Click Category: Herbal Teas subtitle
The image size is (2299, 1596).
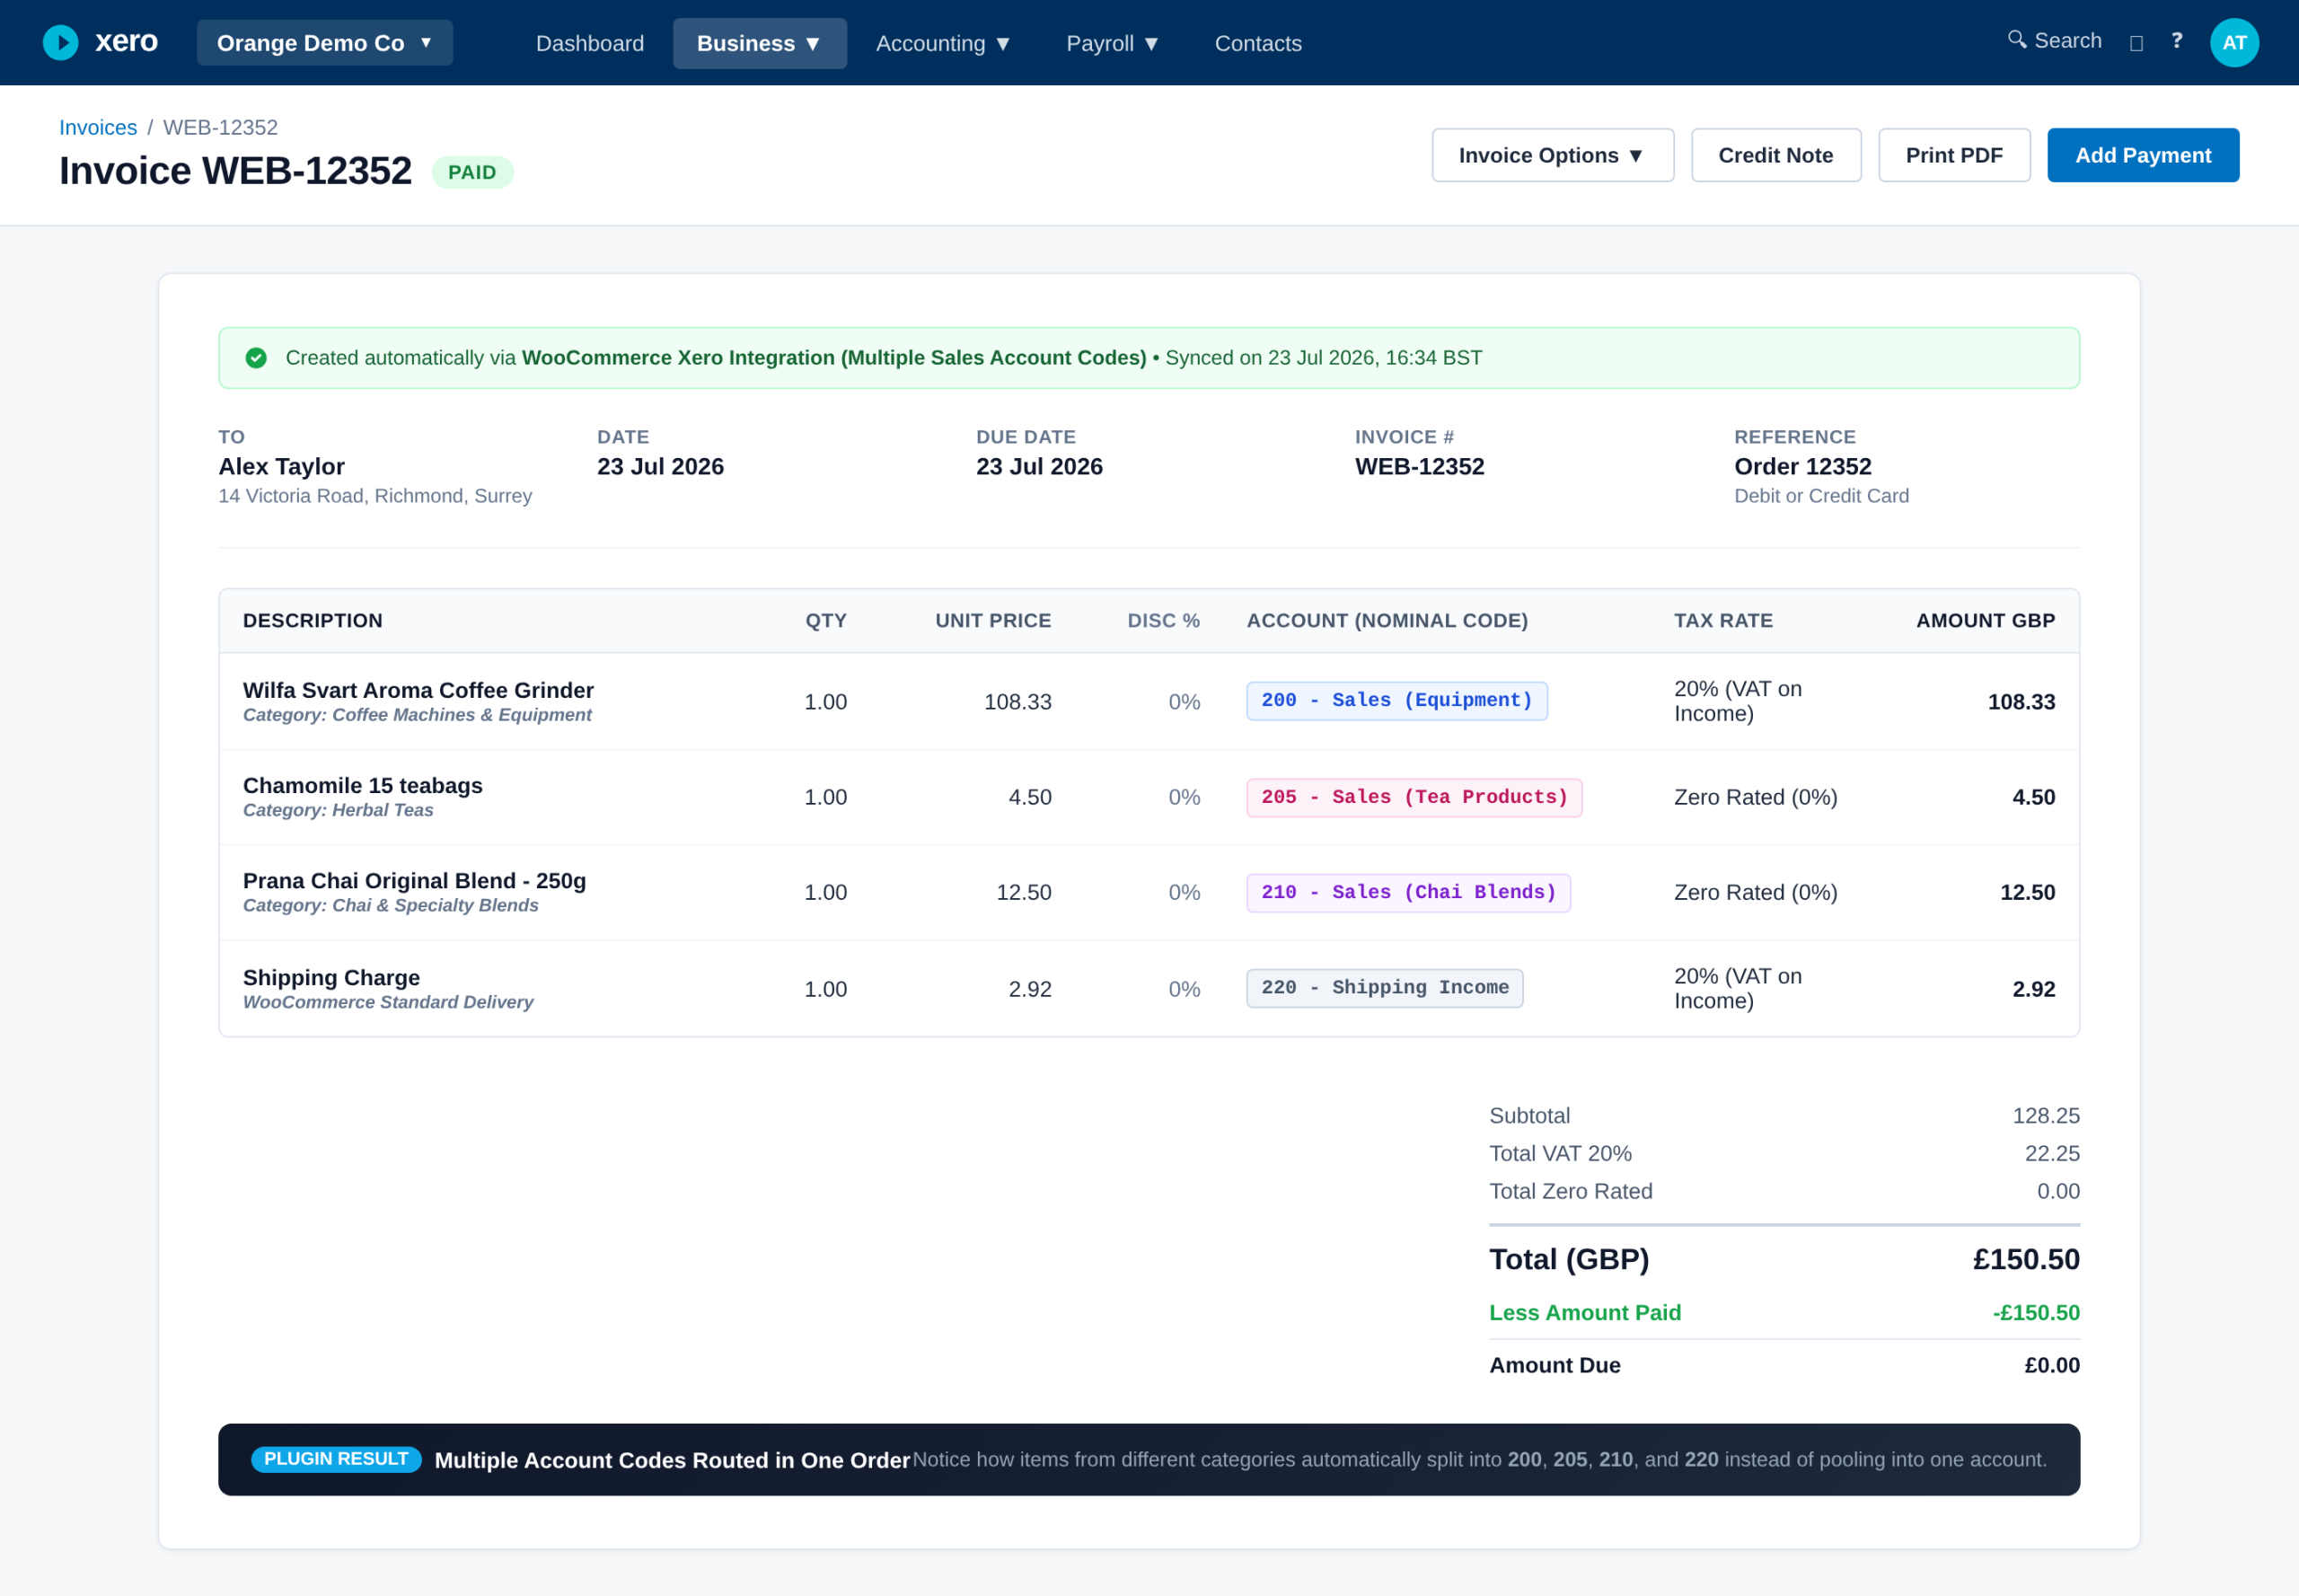(338, 810)
